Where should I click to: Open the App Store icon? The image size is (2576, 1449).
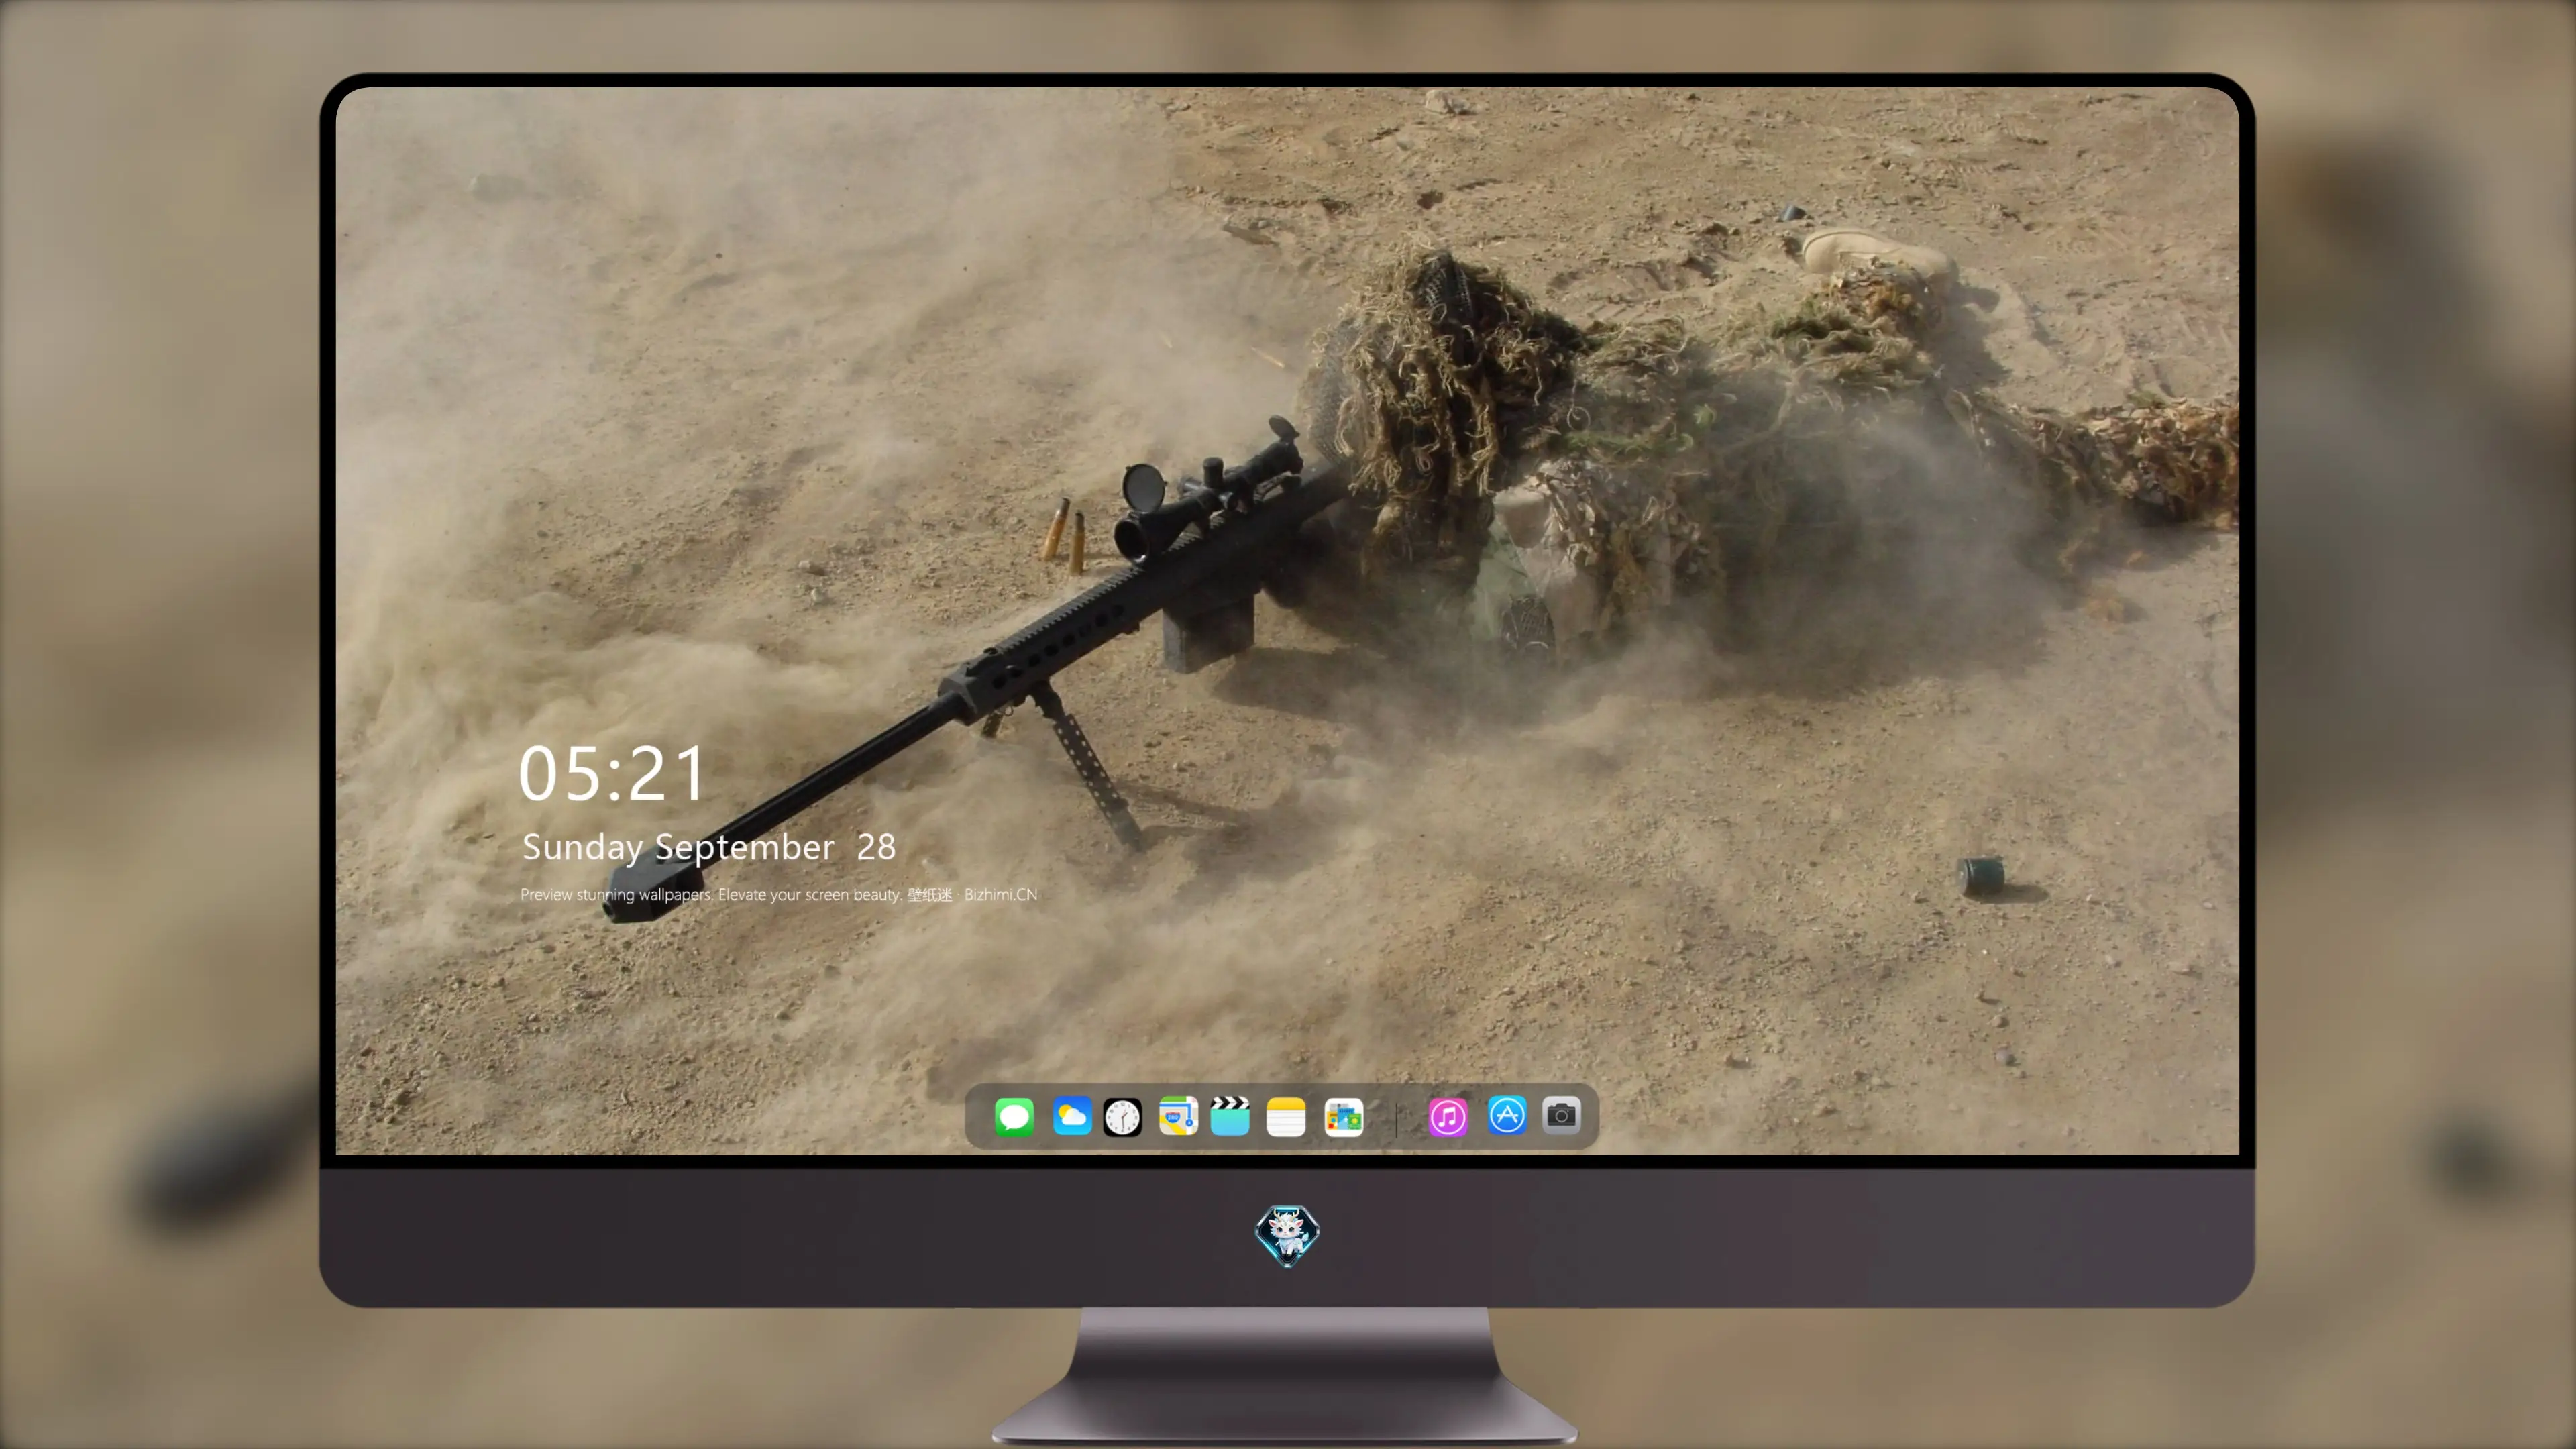click(1507, 1115)
